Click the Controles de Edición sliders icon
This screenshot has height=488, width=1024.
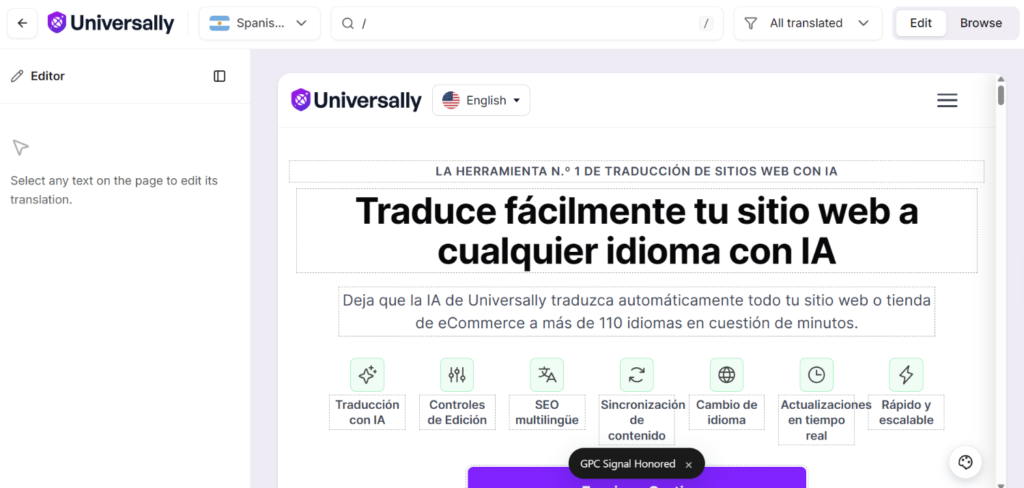(457, 375)
